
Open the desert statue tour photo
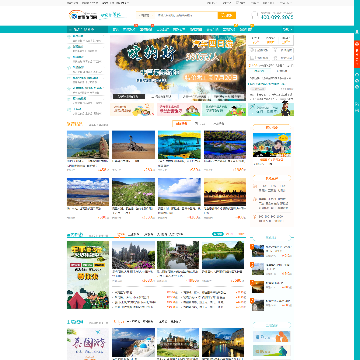click(133, 144)
